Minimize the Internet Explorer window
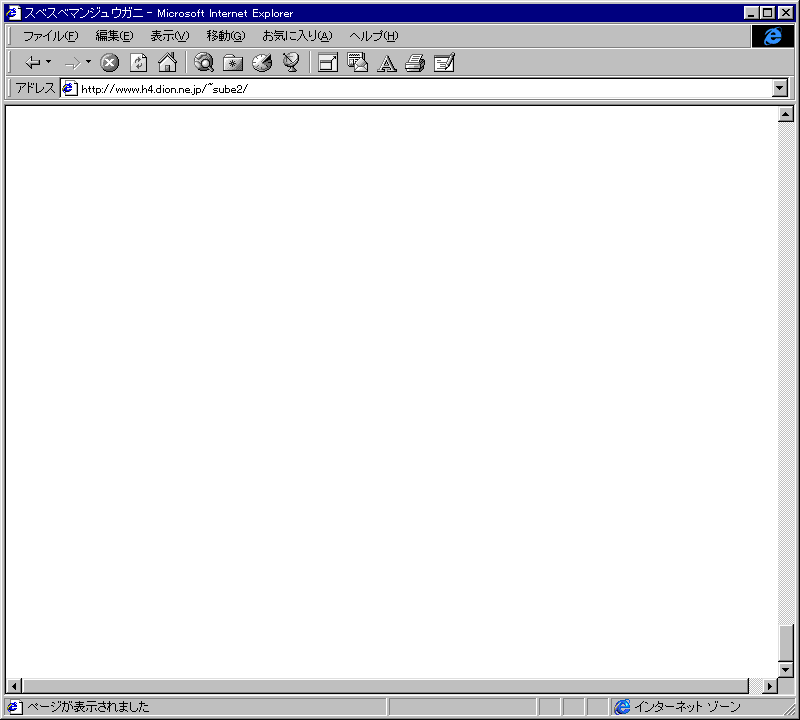This screenshot has width=800, height=720. [x=751, y=13]
